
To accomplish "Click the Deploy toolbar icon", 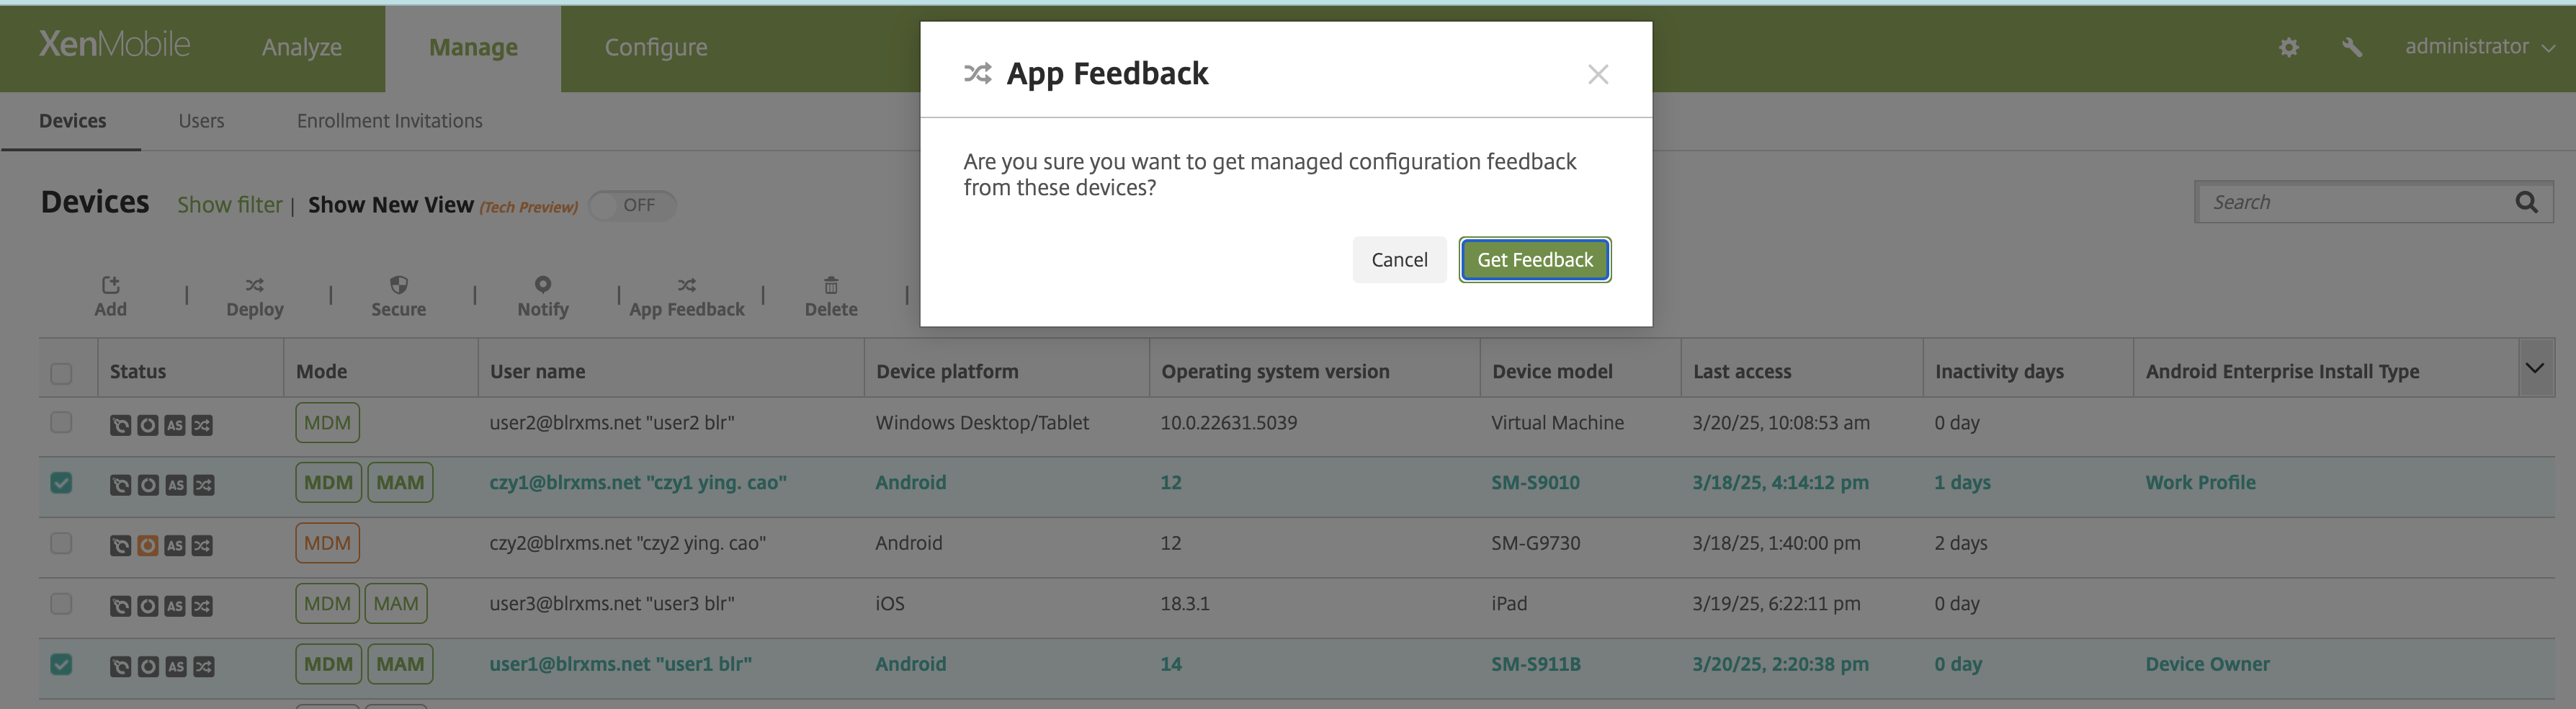I will pos(254,286).
